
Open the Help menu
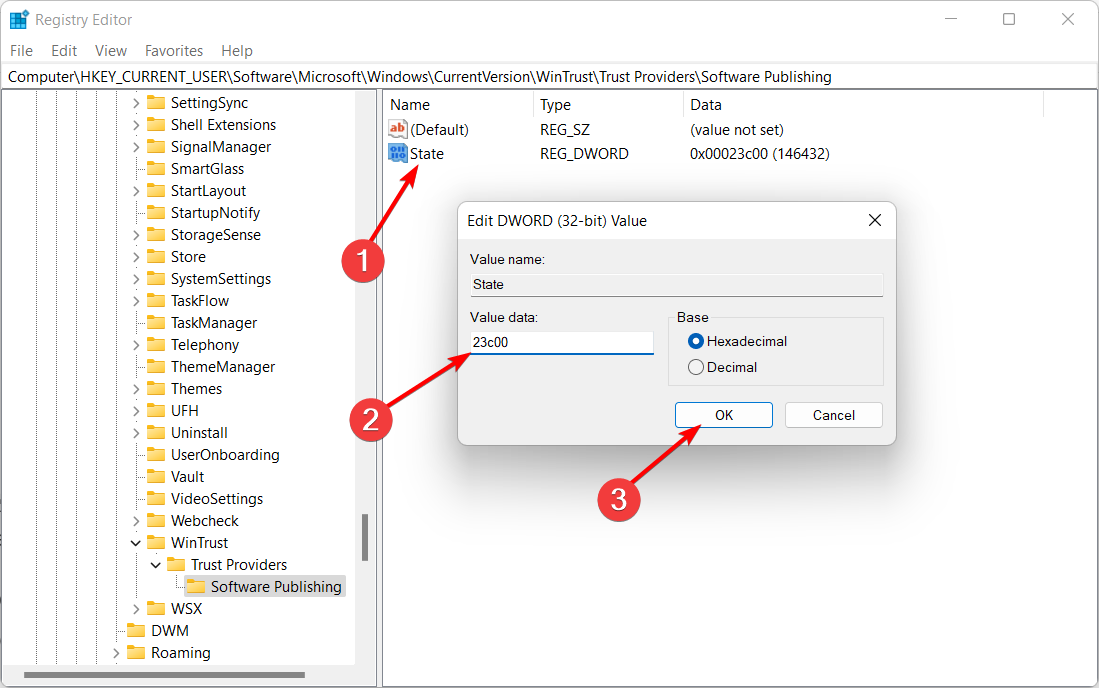(x=237, y=50)
